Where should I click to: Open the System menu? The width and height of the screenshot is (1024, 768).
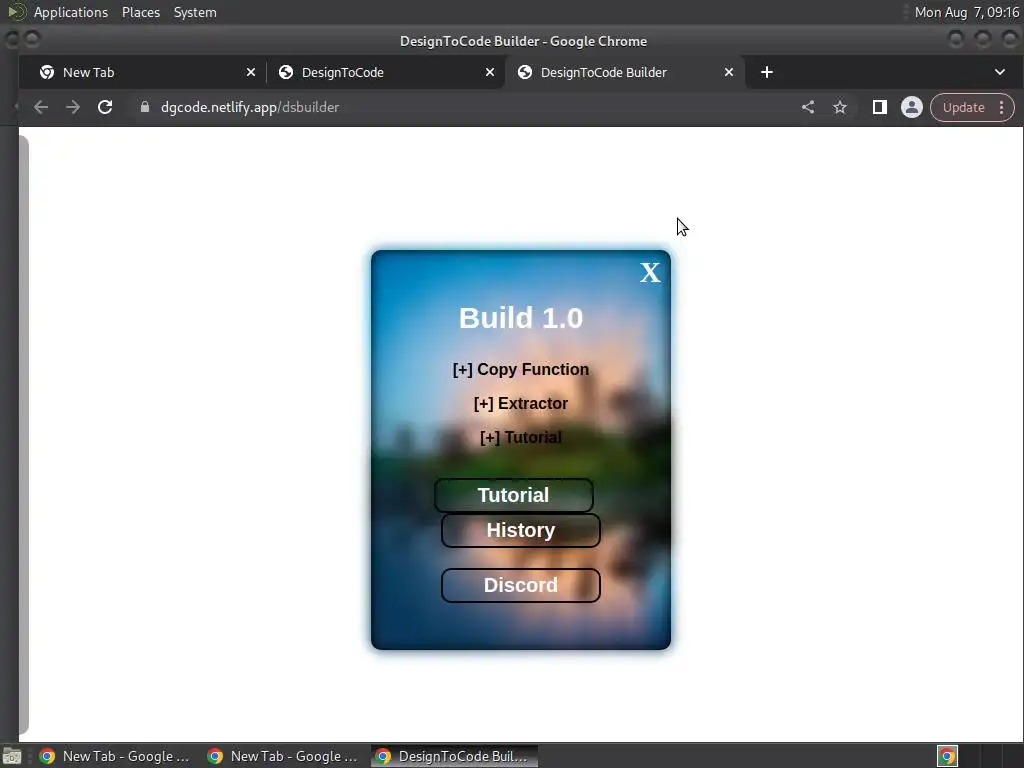(195, 12)
